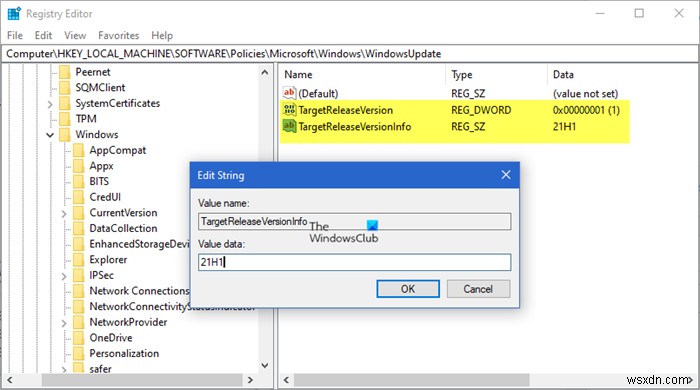Screen dimensions: 700x390
Task: Click the Explorer folder icon
Action: (79, 259)
